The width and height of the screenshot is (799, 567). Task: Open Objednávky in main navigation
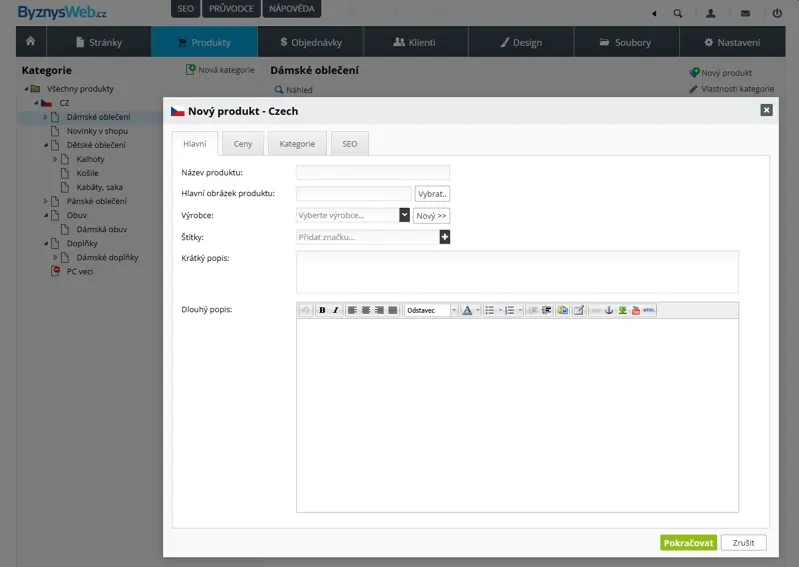tap(311, 42)
